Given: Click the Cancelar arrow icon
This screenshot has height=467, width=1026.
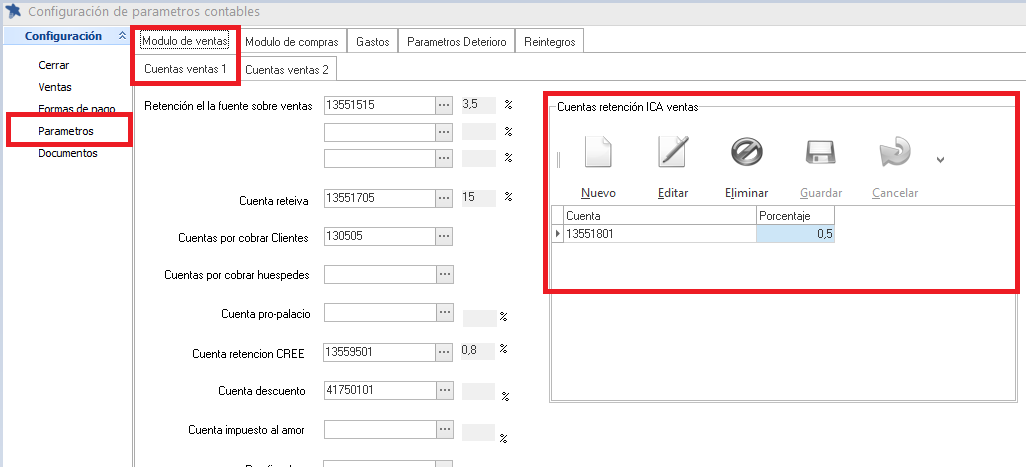Looking at the screenshot, I should click(894, 153).
